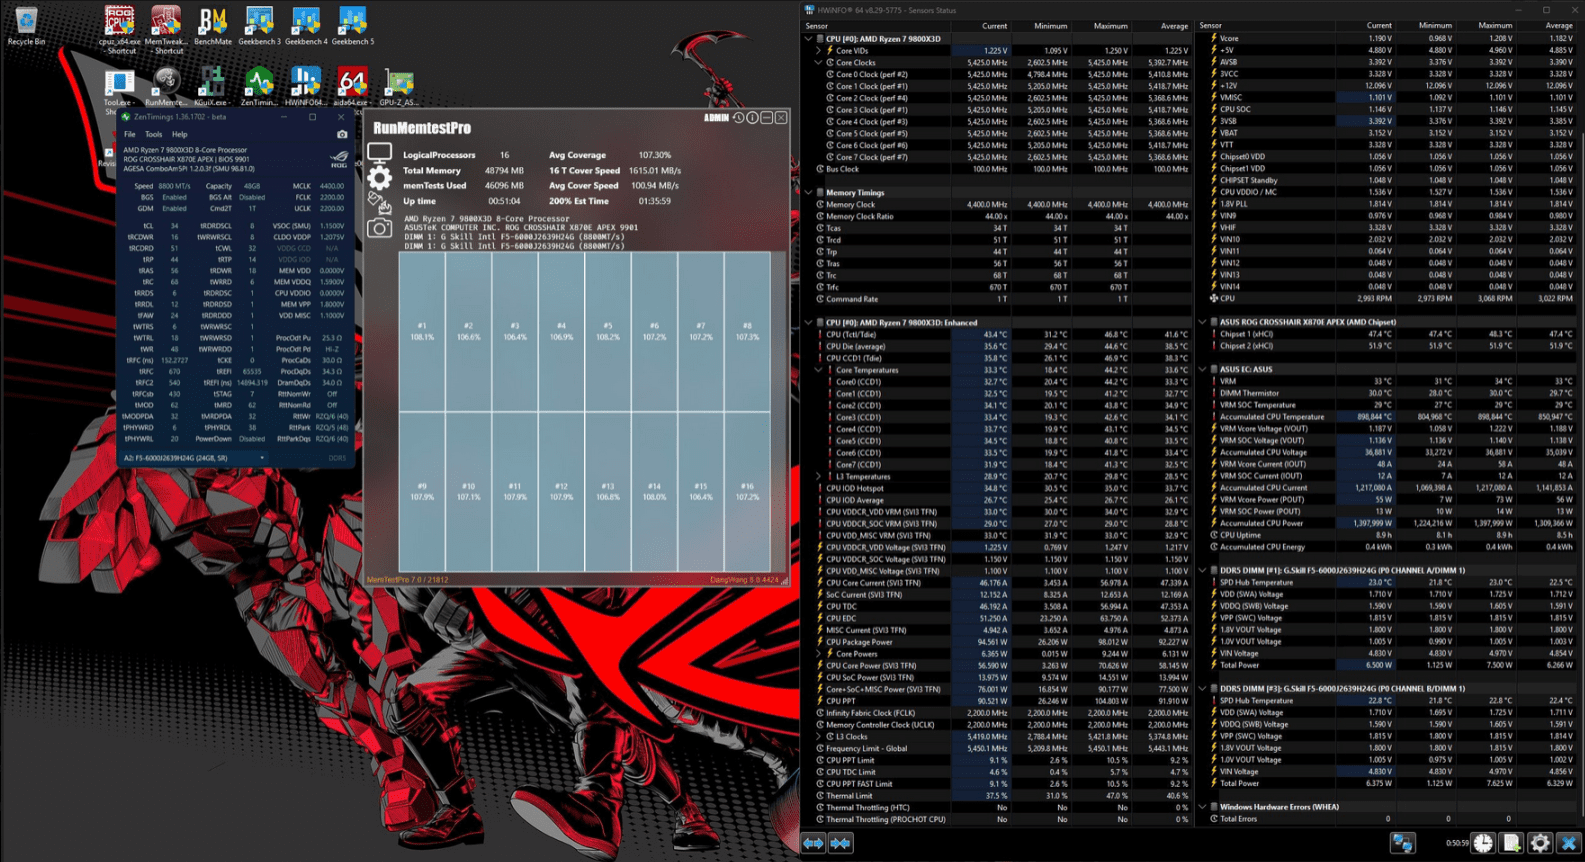1585x862 pixels.
Task: Click the monitor icon in RunMemtestPro
Action: [x=380, y=153]
